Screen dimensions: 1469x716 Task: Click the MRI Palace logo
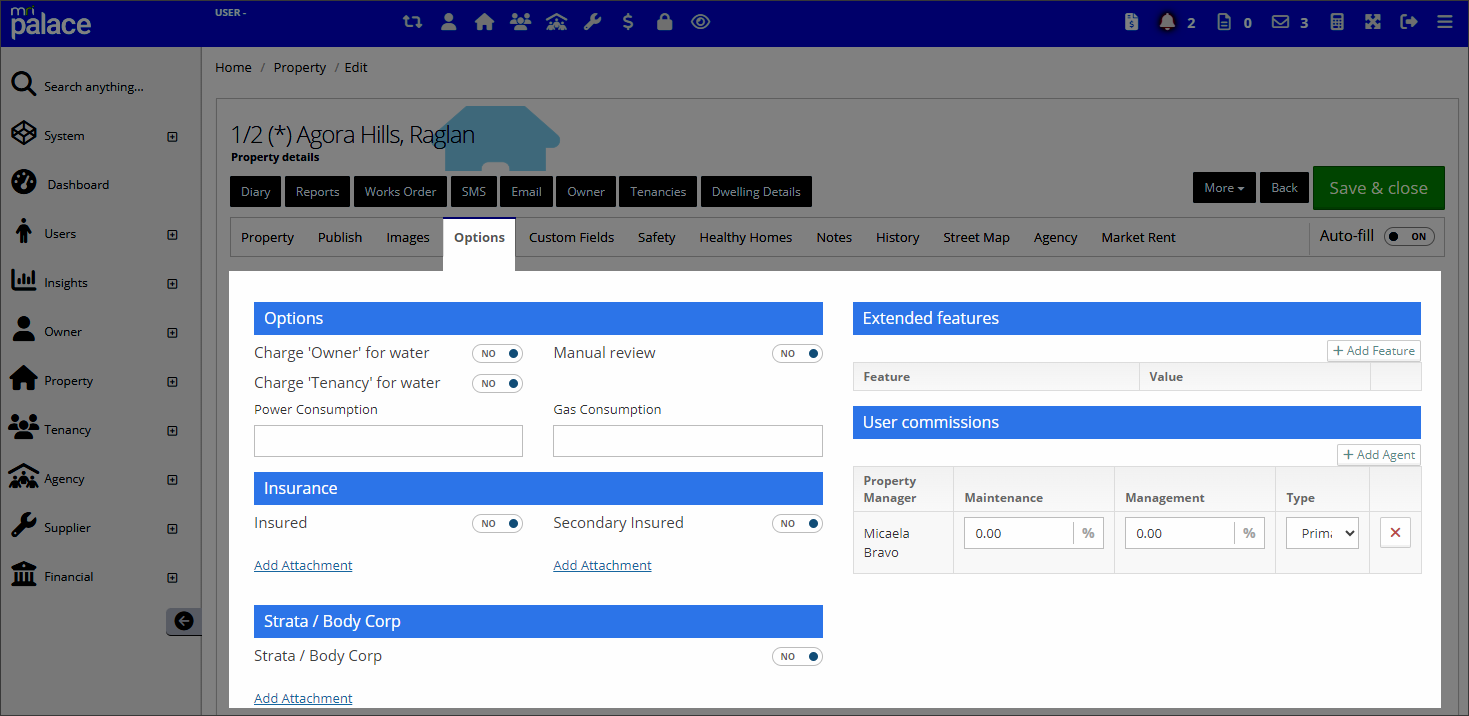click(51, 22)
